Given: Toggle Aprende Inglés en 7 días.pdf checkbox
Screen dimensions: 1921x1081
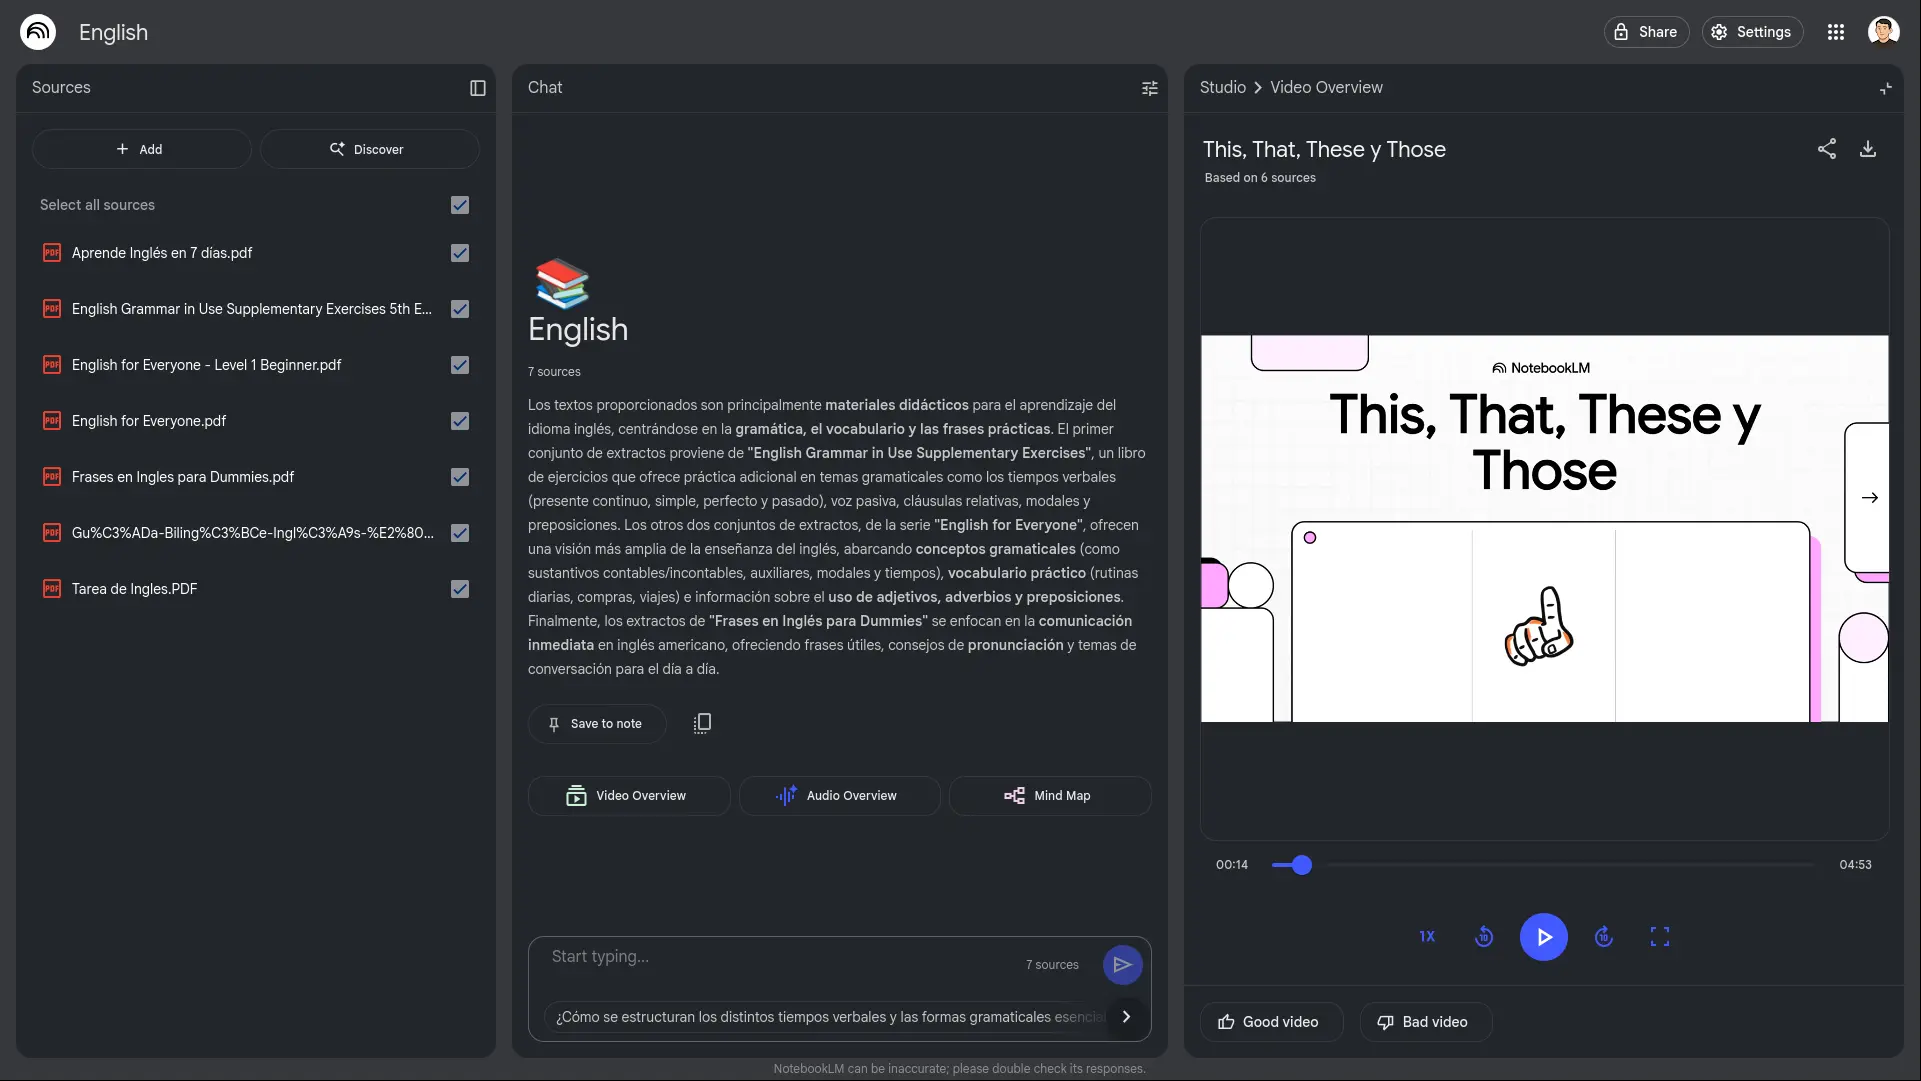Looking at the screenshot, I should [x=460, y=253].
